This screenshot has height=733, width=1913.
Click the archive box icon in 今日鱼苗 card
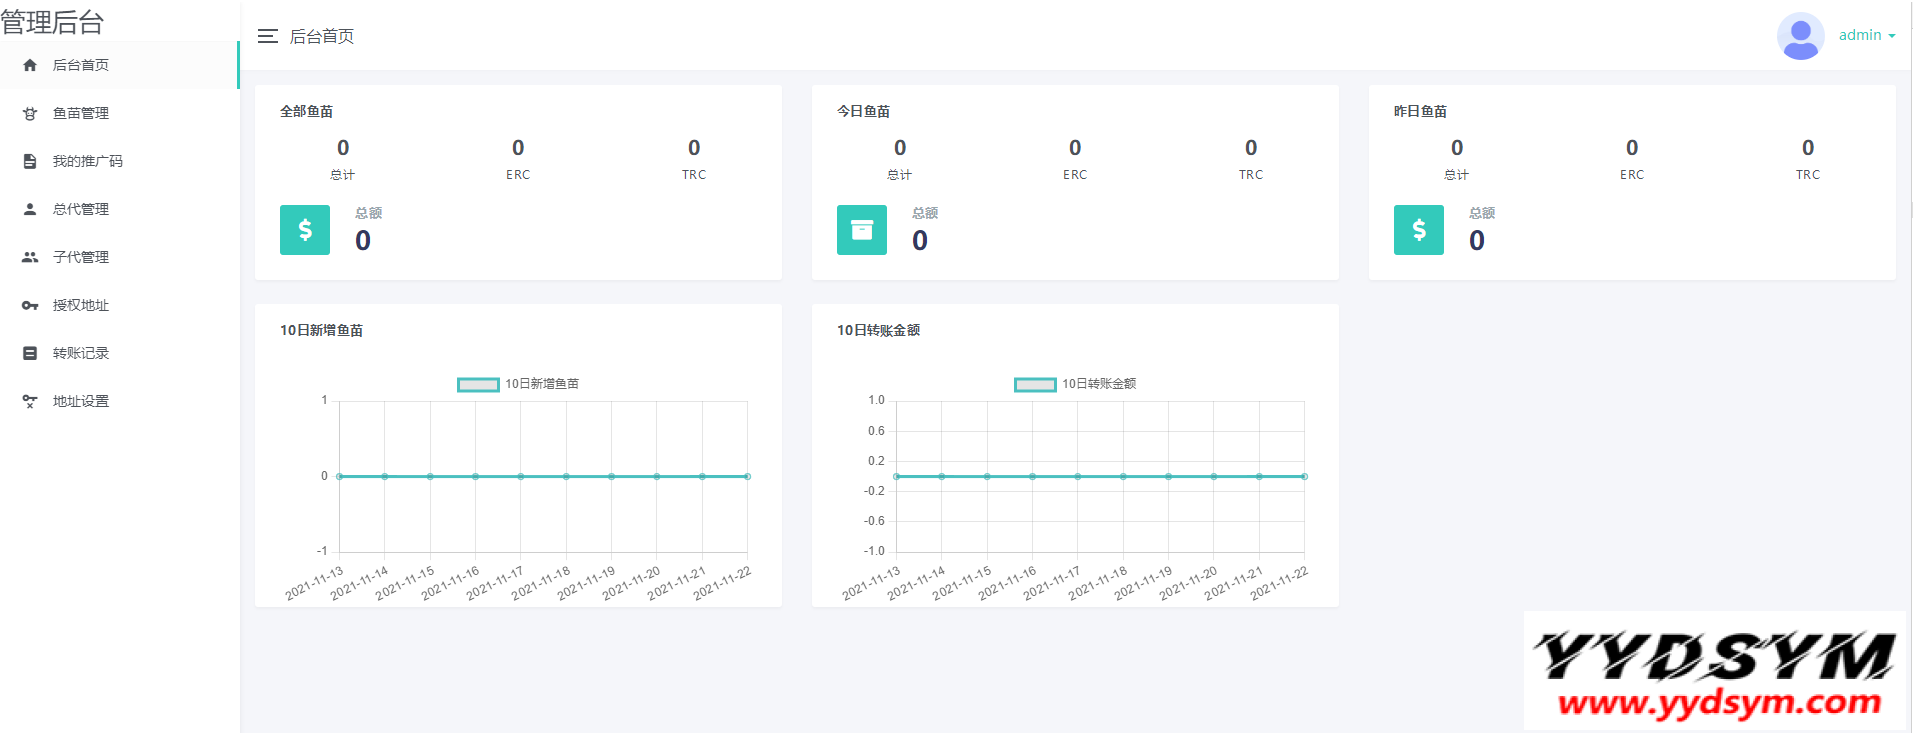pos(862,230)
